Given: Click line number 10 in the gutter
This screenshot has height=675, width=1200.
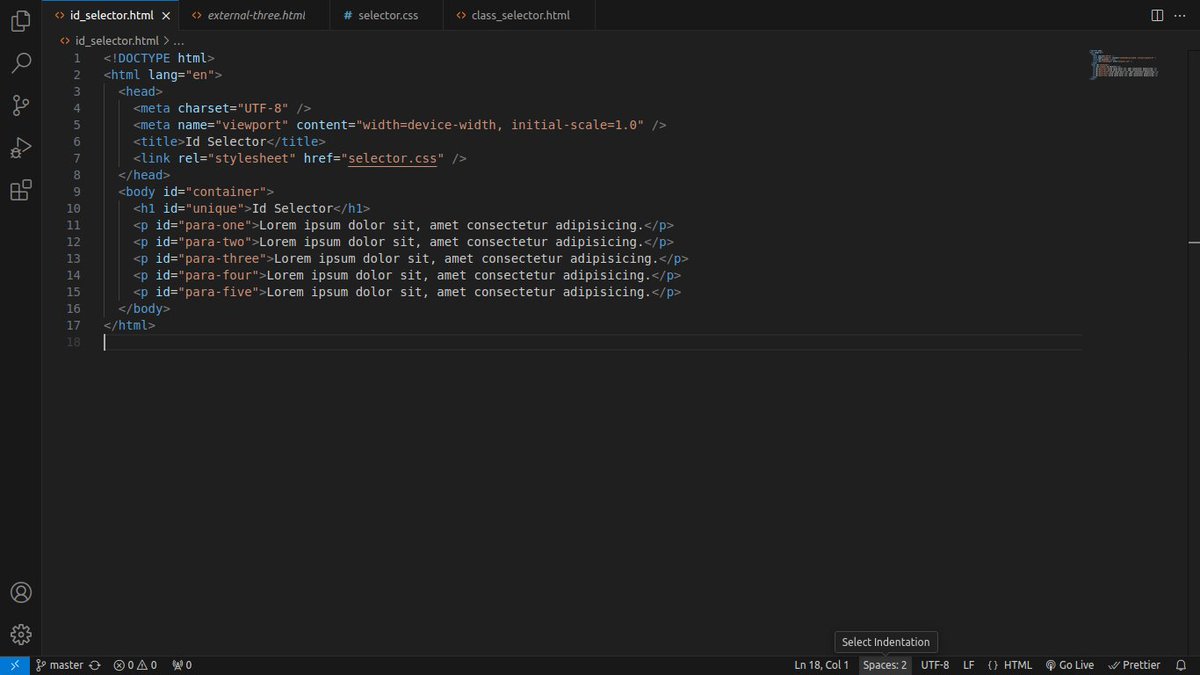Looking at the screenshot, I should pyautogui.click(x=73, y=208).
